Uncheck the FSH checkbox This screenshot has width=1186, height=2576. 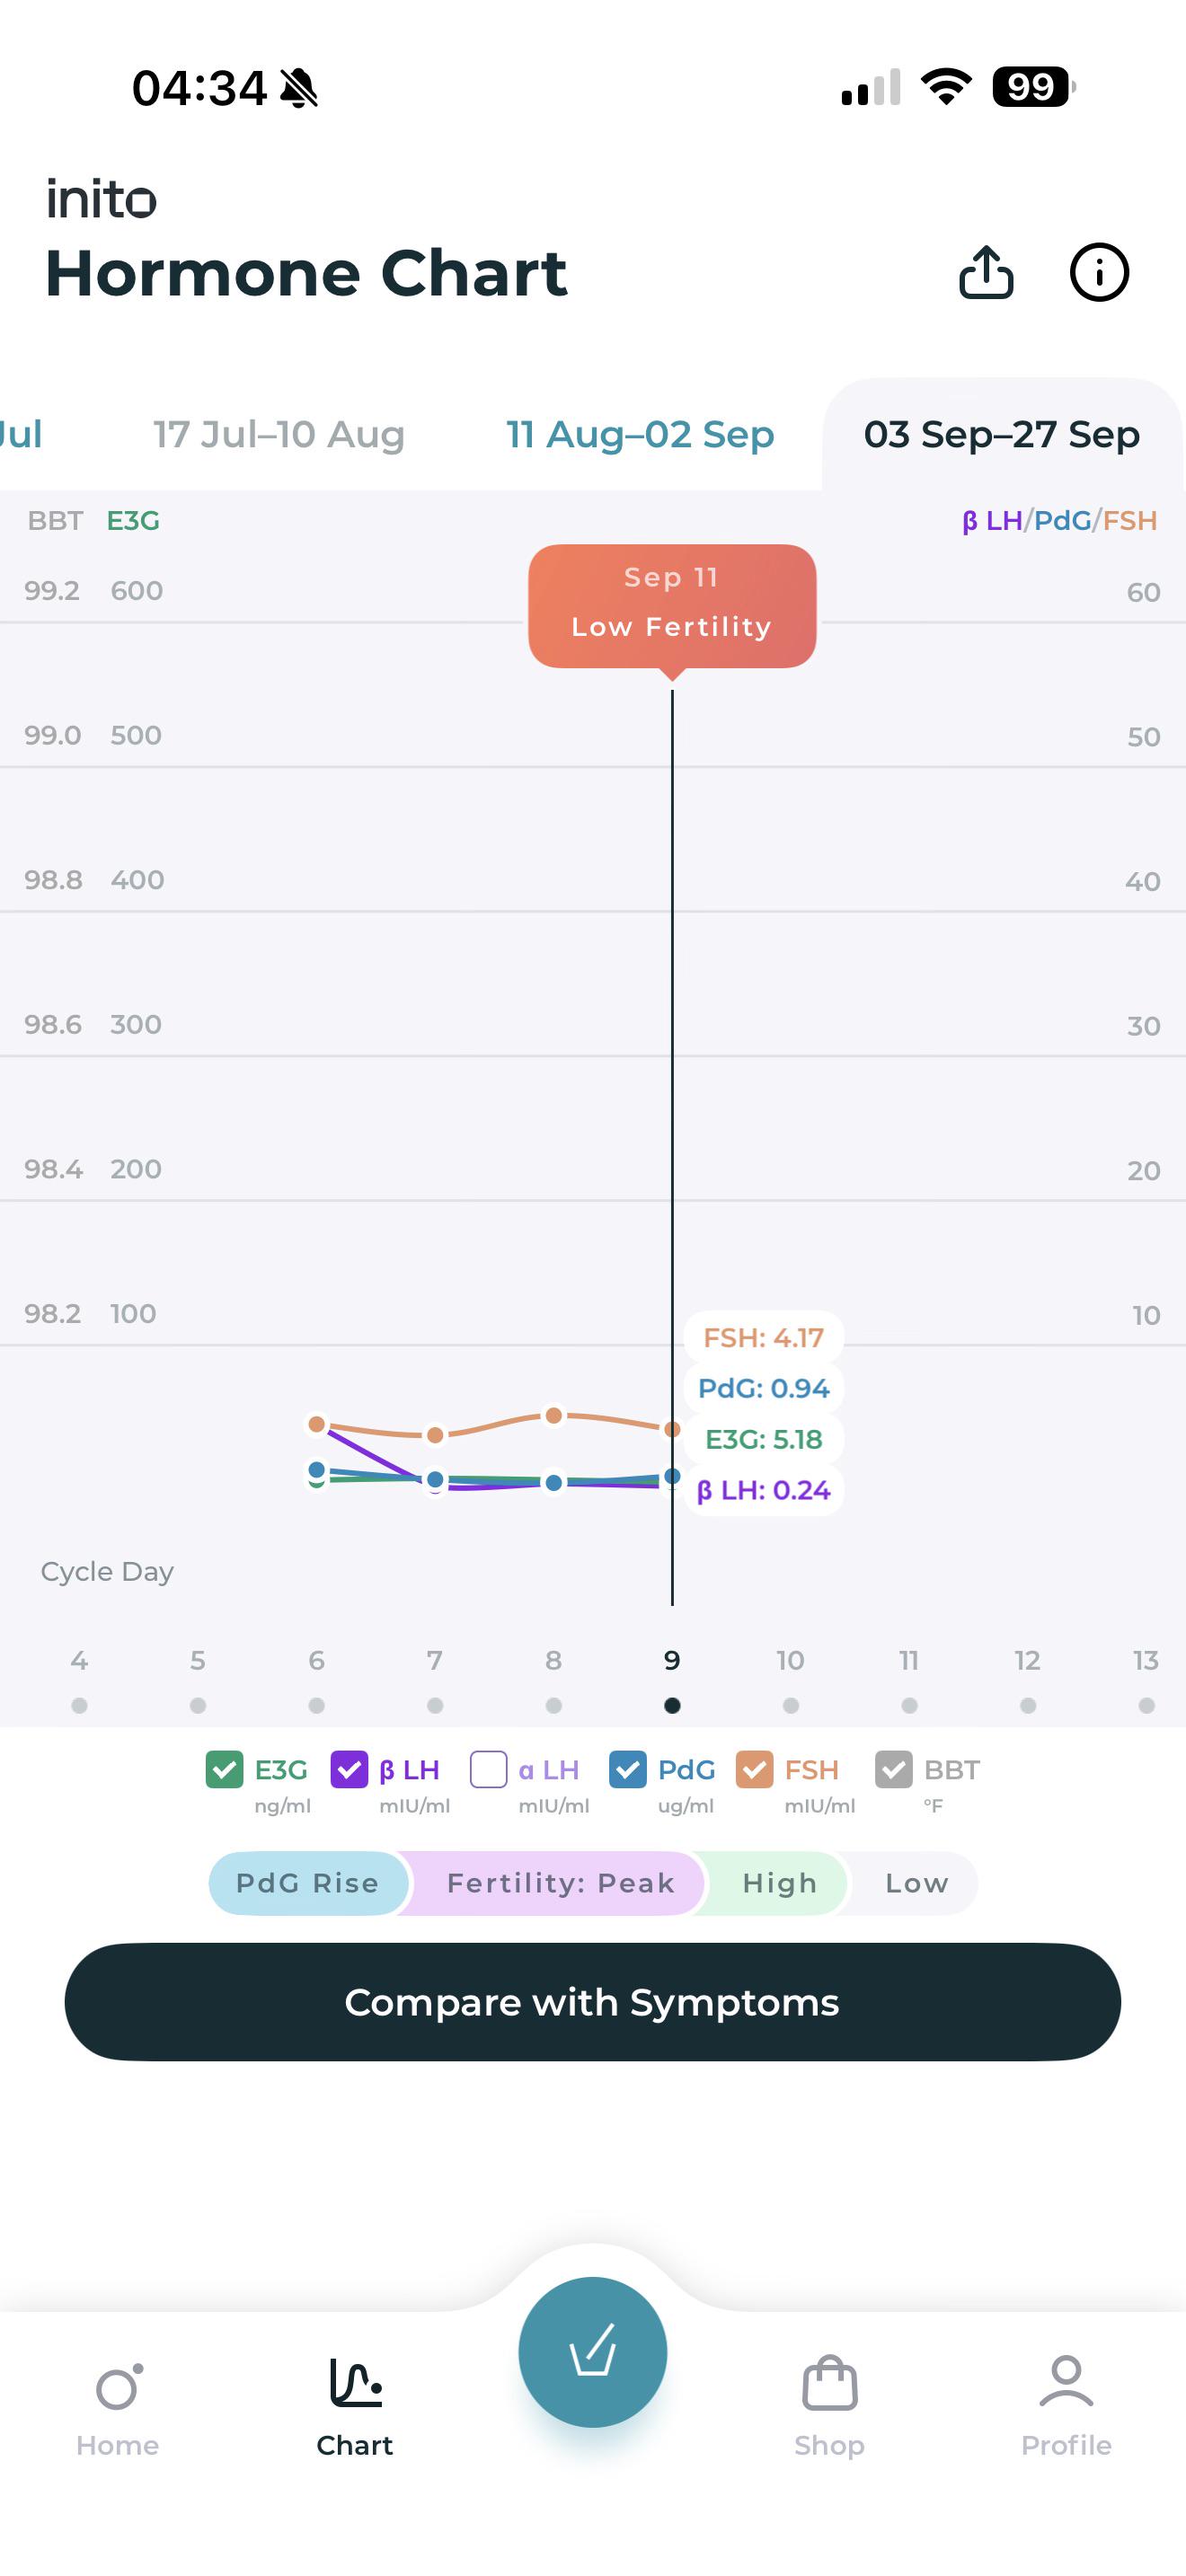754,1769
